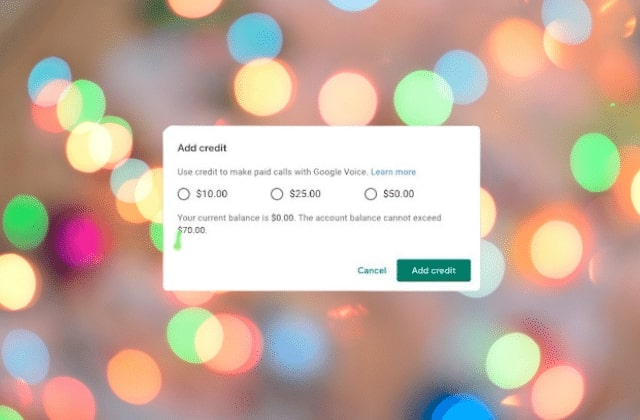Viewport: 640px width, 420px height.
Task: Click the 'Use credit to make paid calls' text
Action: (235, 172)
